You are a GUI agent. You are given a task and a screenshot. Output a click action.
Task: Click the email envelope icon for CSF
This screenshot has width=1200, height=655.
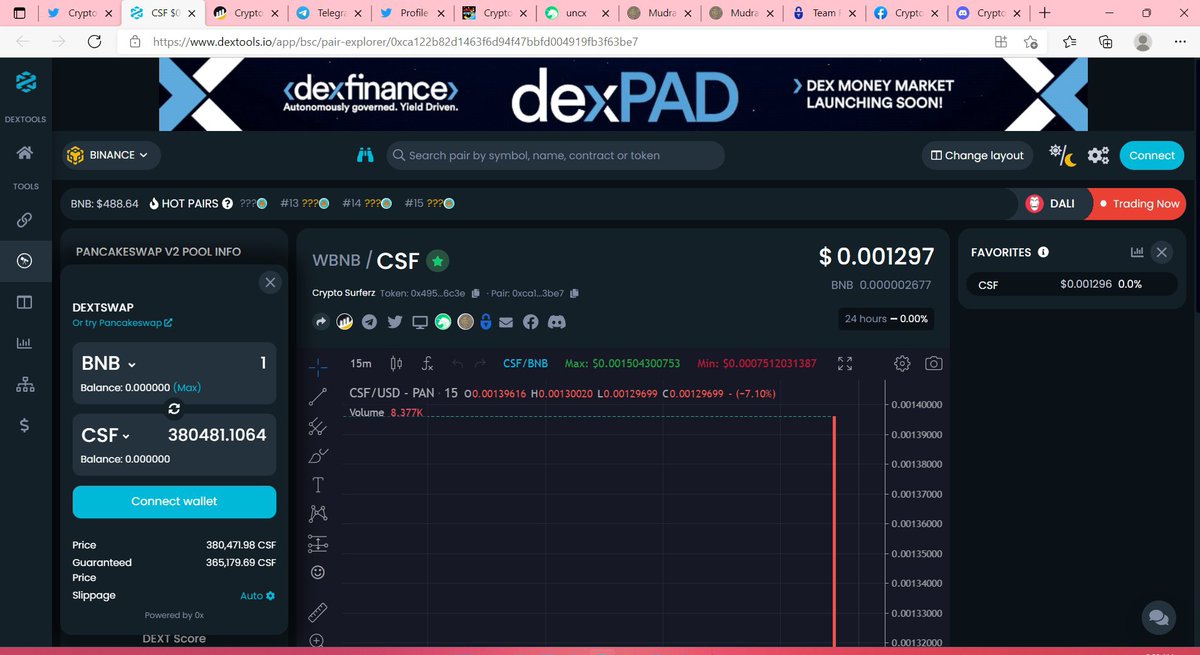click(x=506, y=322)
